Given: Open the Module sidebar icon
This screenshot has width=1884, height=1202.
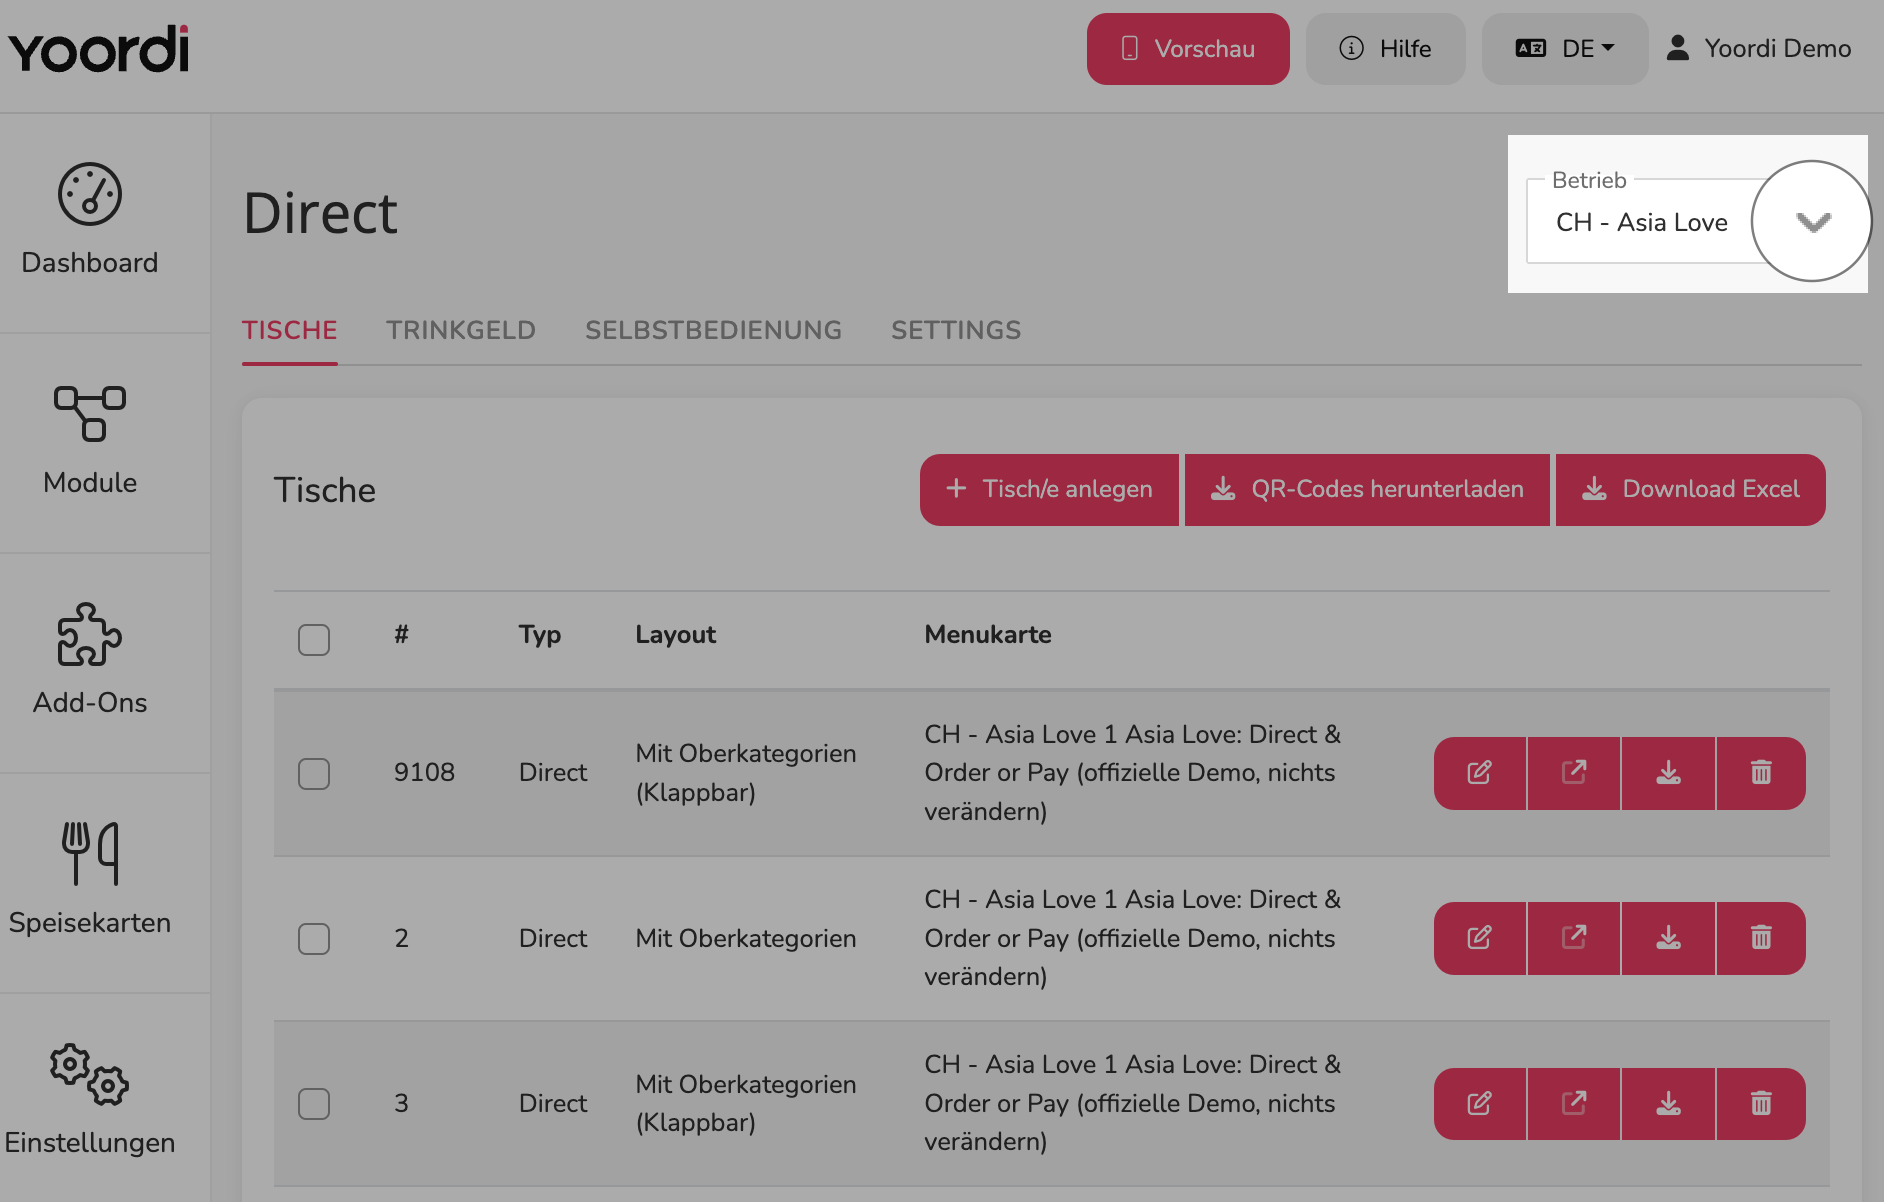Looking at the screenshot, I should coord(90,414).
